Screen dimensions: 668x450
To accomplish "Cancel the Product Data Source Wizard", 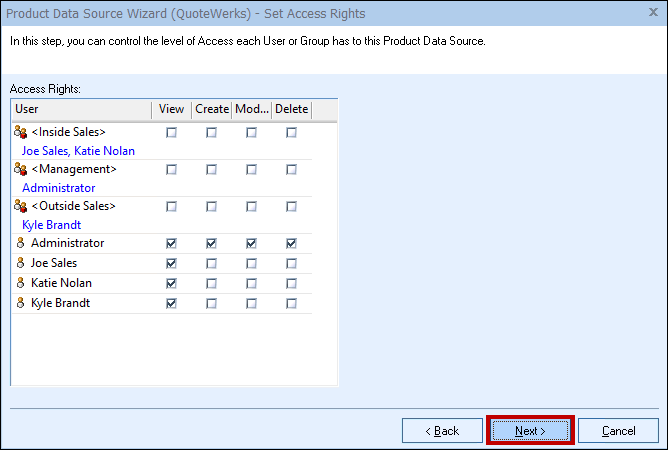I will (x=618, y=431).
